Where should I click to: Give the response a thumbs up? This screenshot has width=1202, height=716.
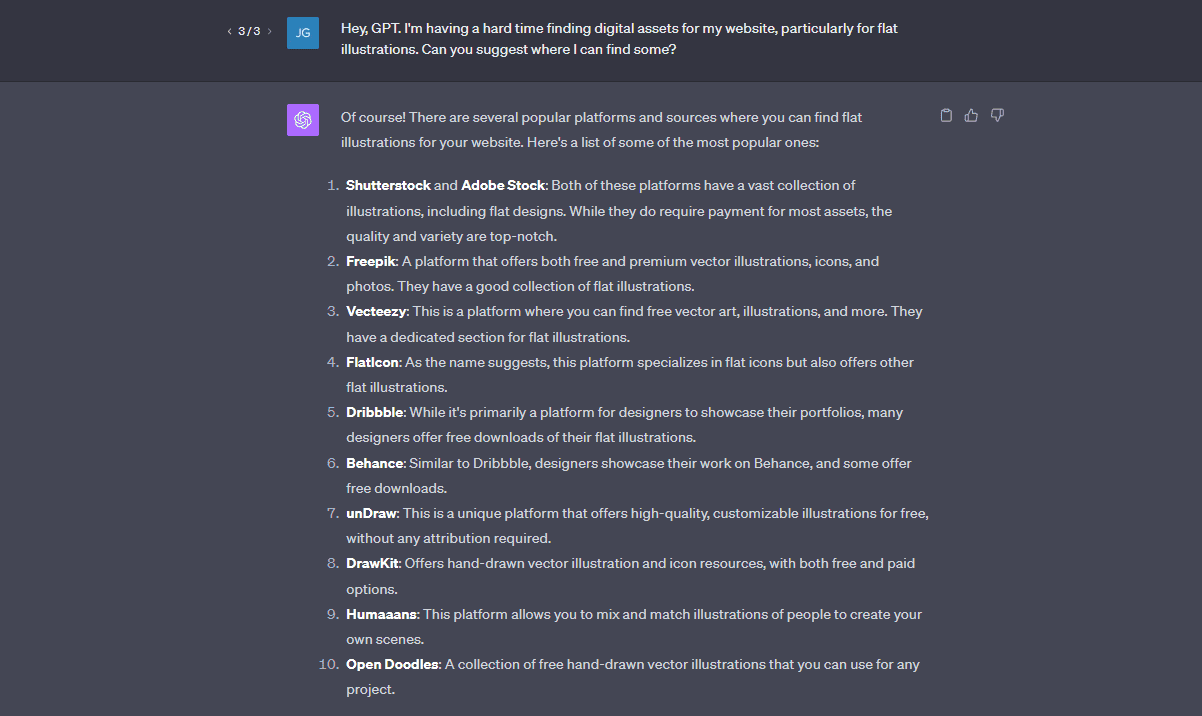pyautogui.click(x=971, y=116)
